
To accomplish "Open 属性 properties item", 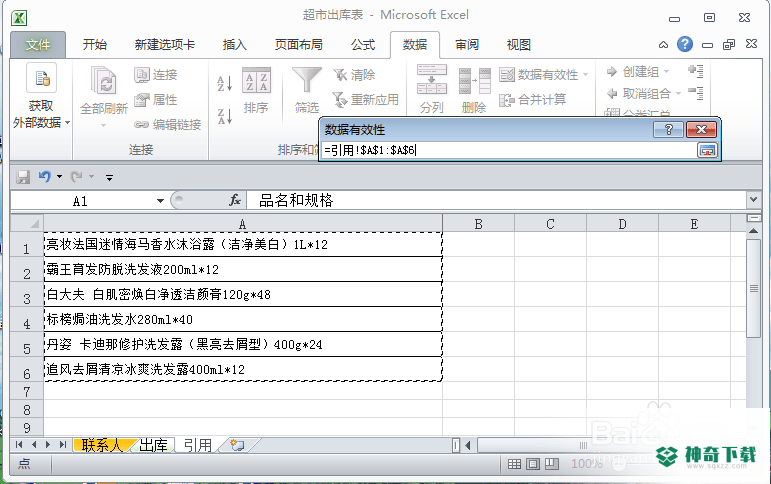I will [x=155, y=100].
